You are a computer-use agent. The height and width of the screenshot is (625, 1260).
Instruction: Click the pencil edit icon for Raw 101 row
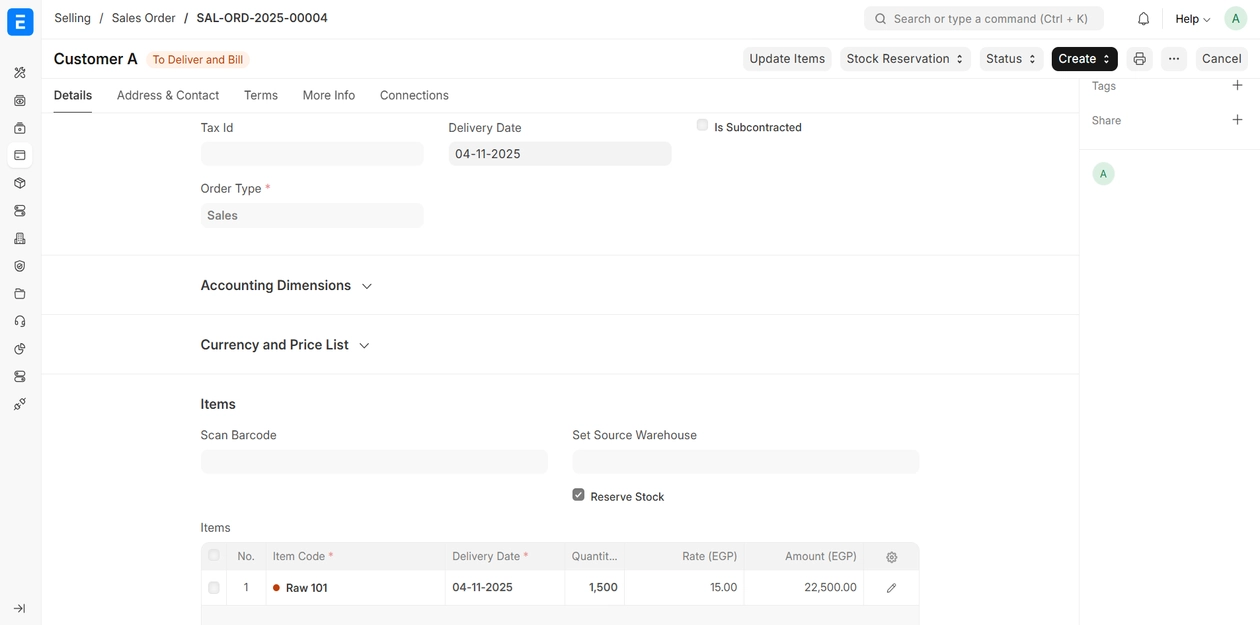891,588
